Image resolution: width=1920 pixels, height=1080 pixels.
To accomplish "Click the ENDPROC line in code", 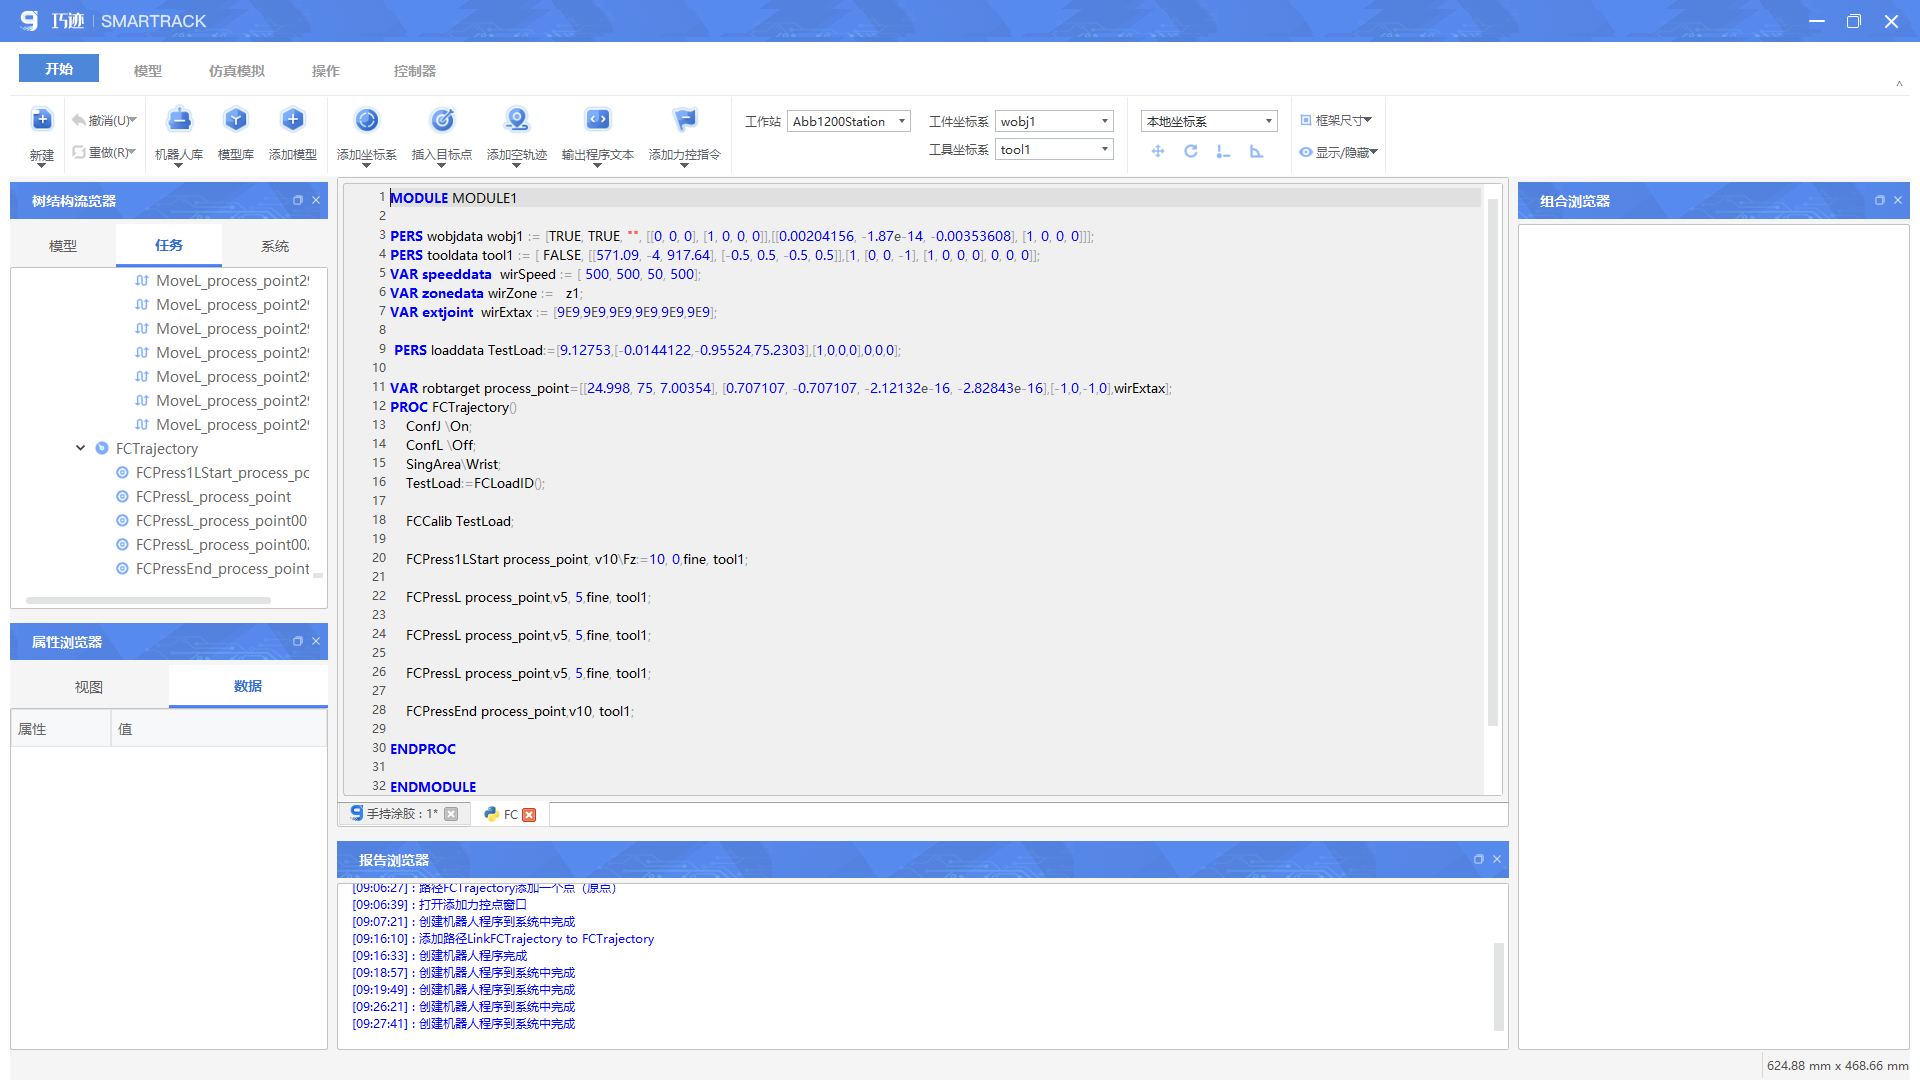I will tap(423, 749).
